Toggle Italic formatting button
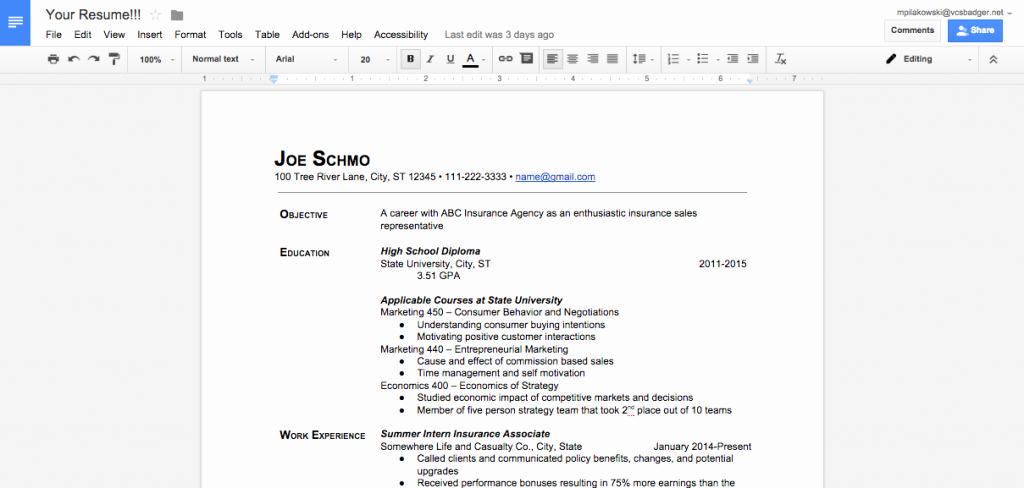This screenshot has width=1024, height=488. [x=430, y=59]
